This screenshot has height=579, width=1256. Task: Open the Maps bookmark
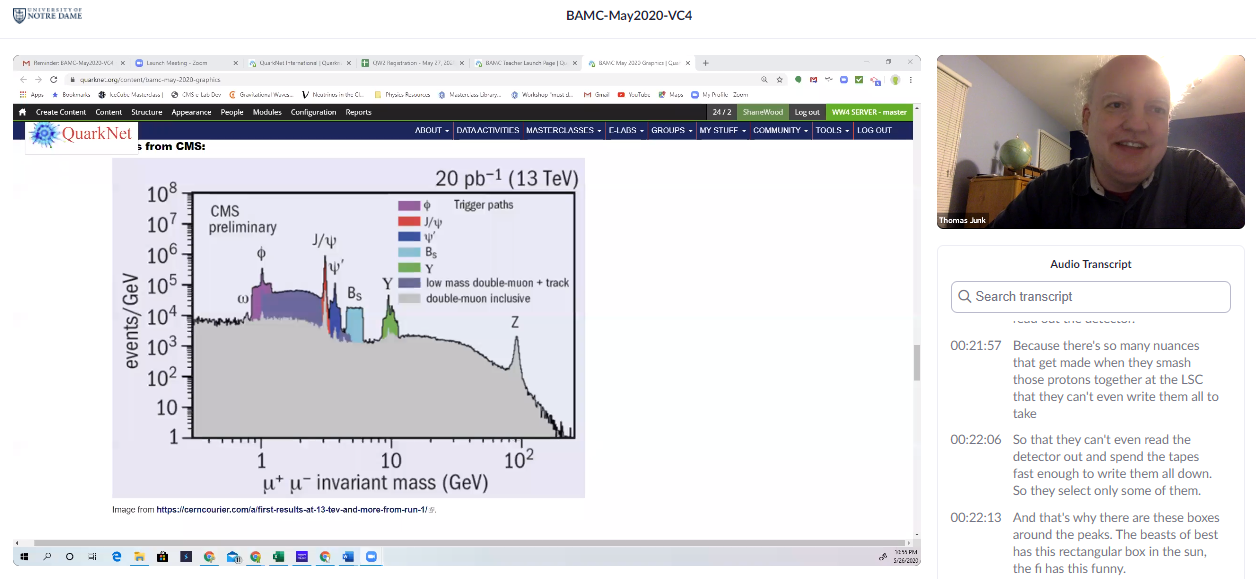(x=671, y=95)
